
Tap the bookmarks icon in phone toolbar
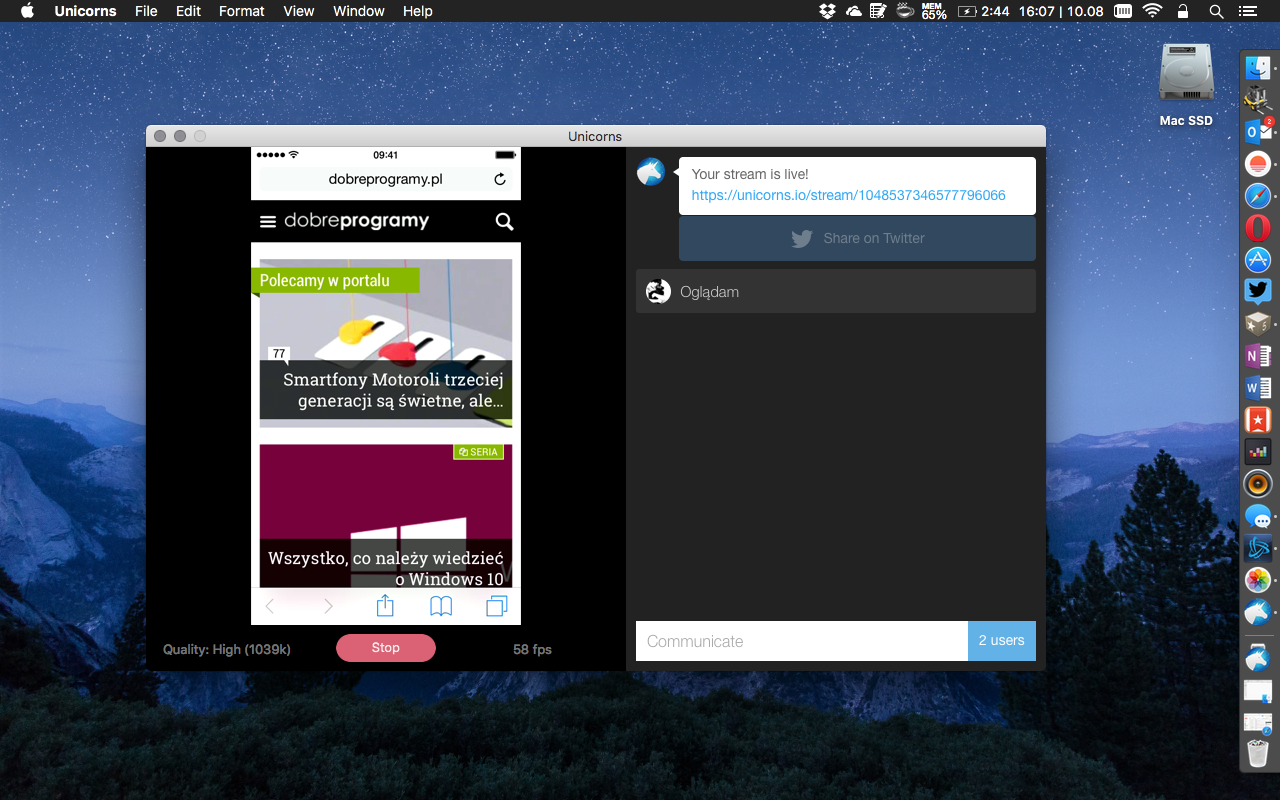pos(441,606)
